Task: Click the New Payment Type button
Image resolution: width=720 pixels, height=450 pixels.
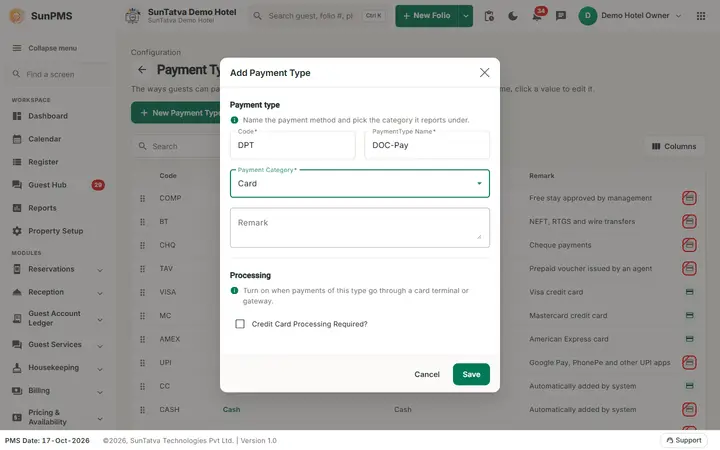Action: [179, 112]
